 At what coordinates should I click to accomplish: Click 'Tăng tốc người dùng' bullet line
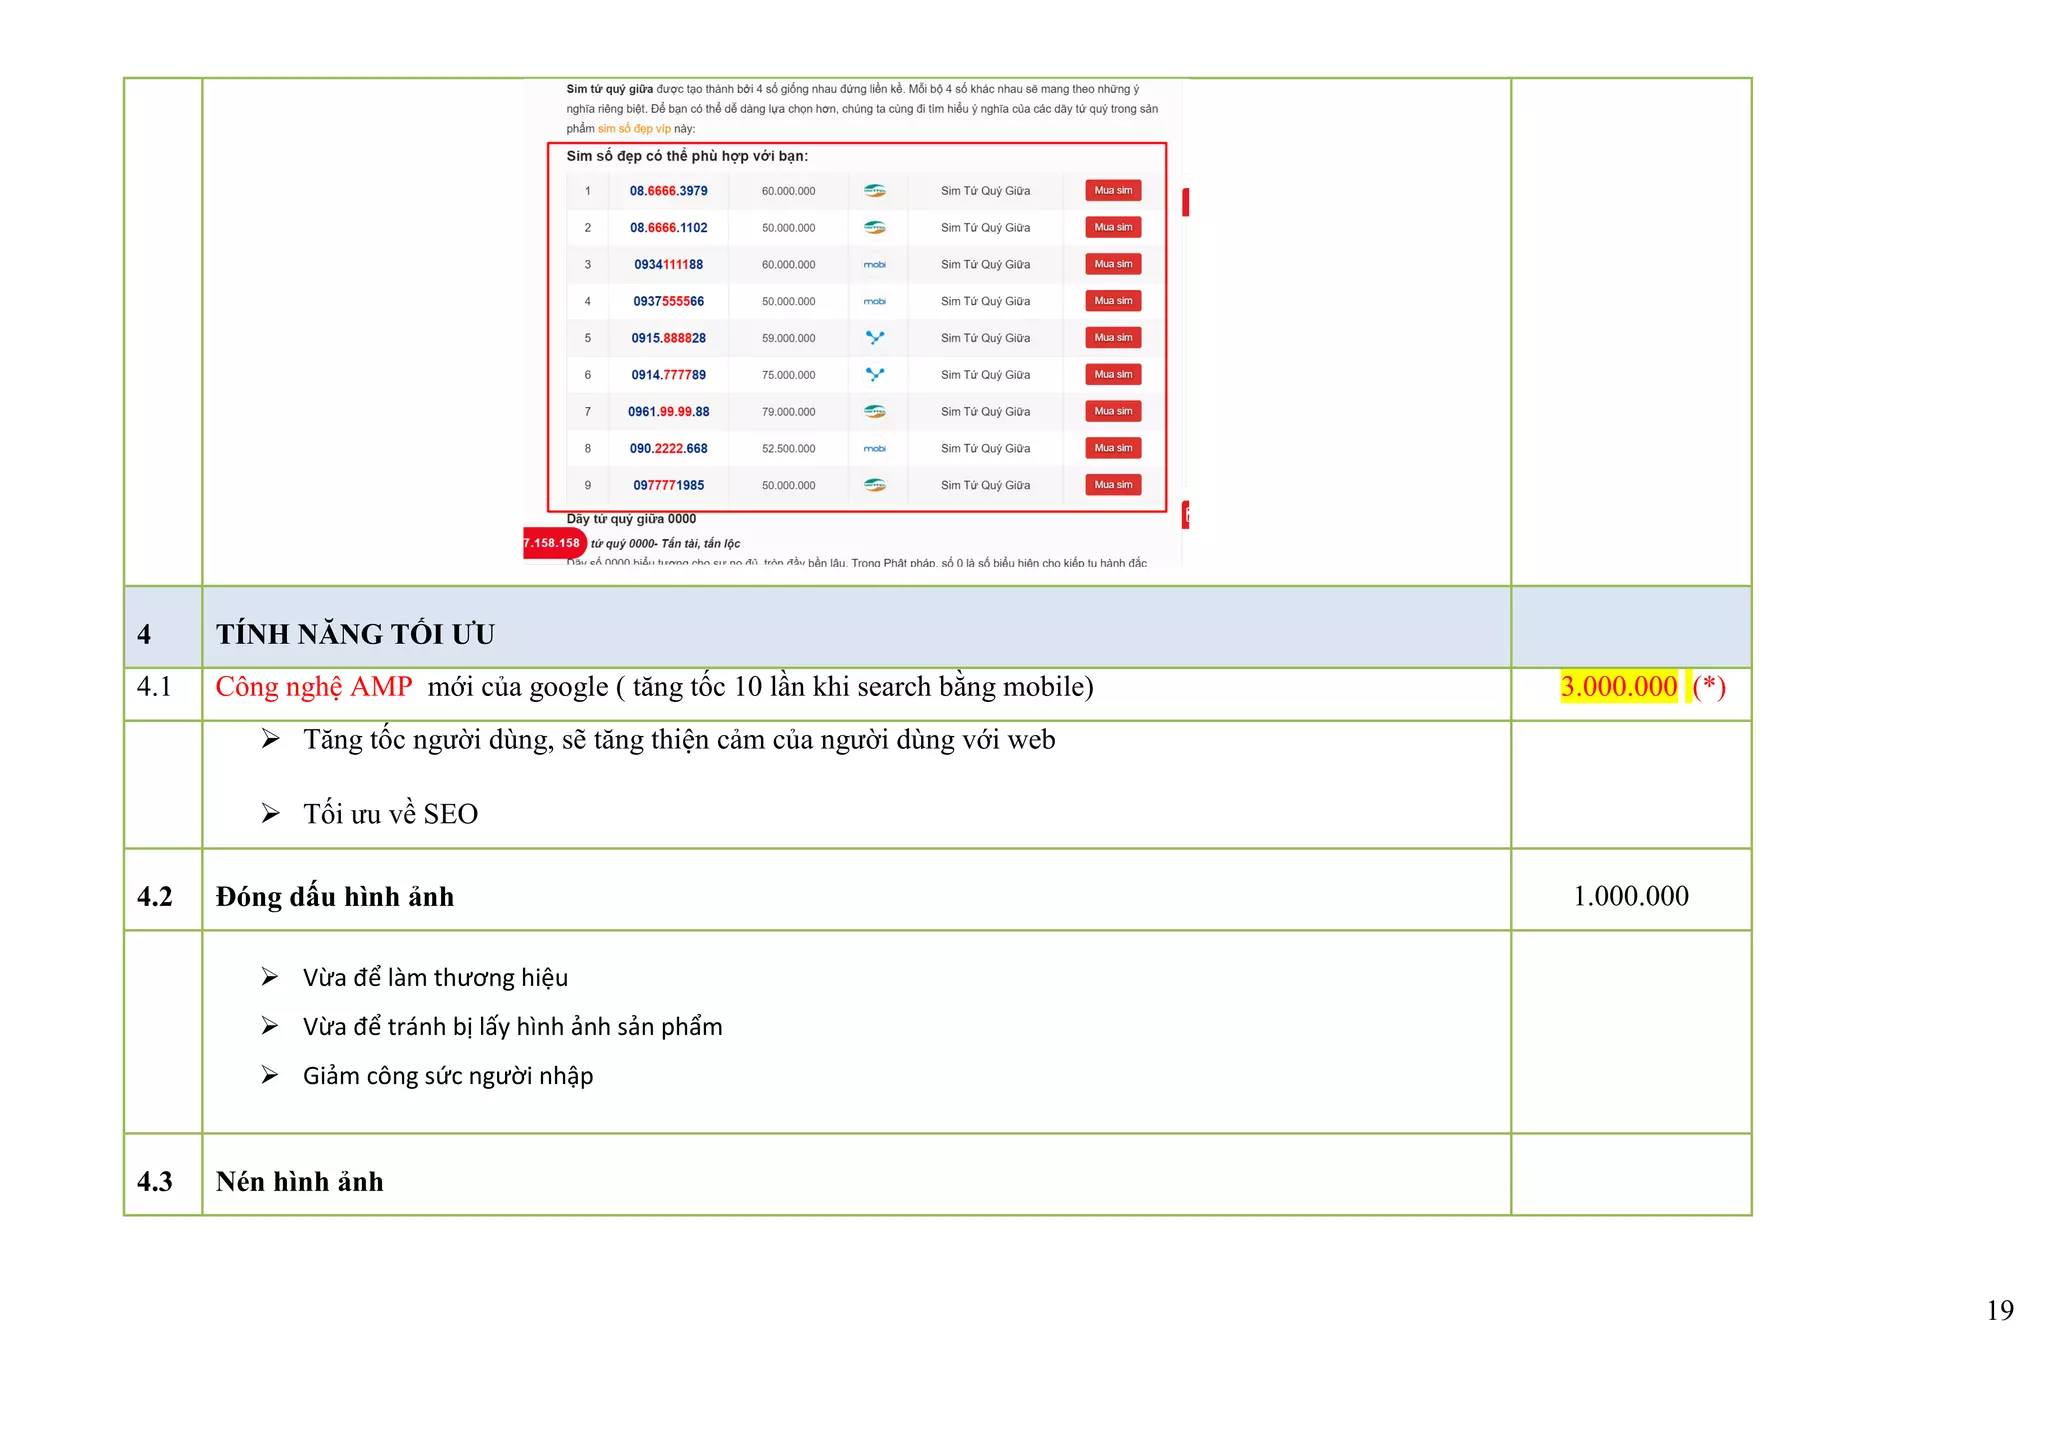pyautogui.click(x=679, y=740)
